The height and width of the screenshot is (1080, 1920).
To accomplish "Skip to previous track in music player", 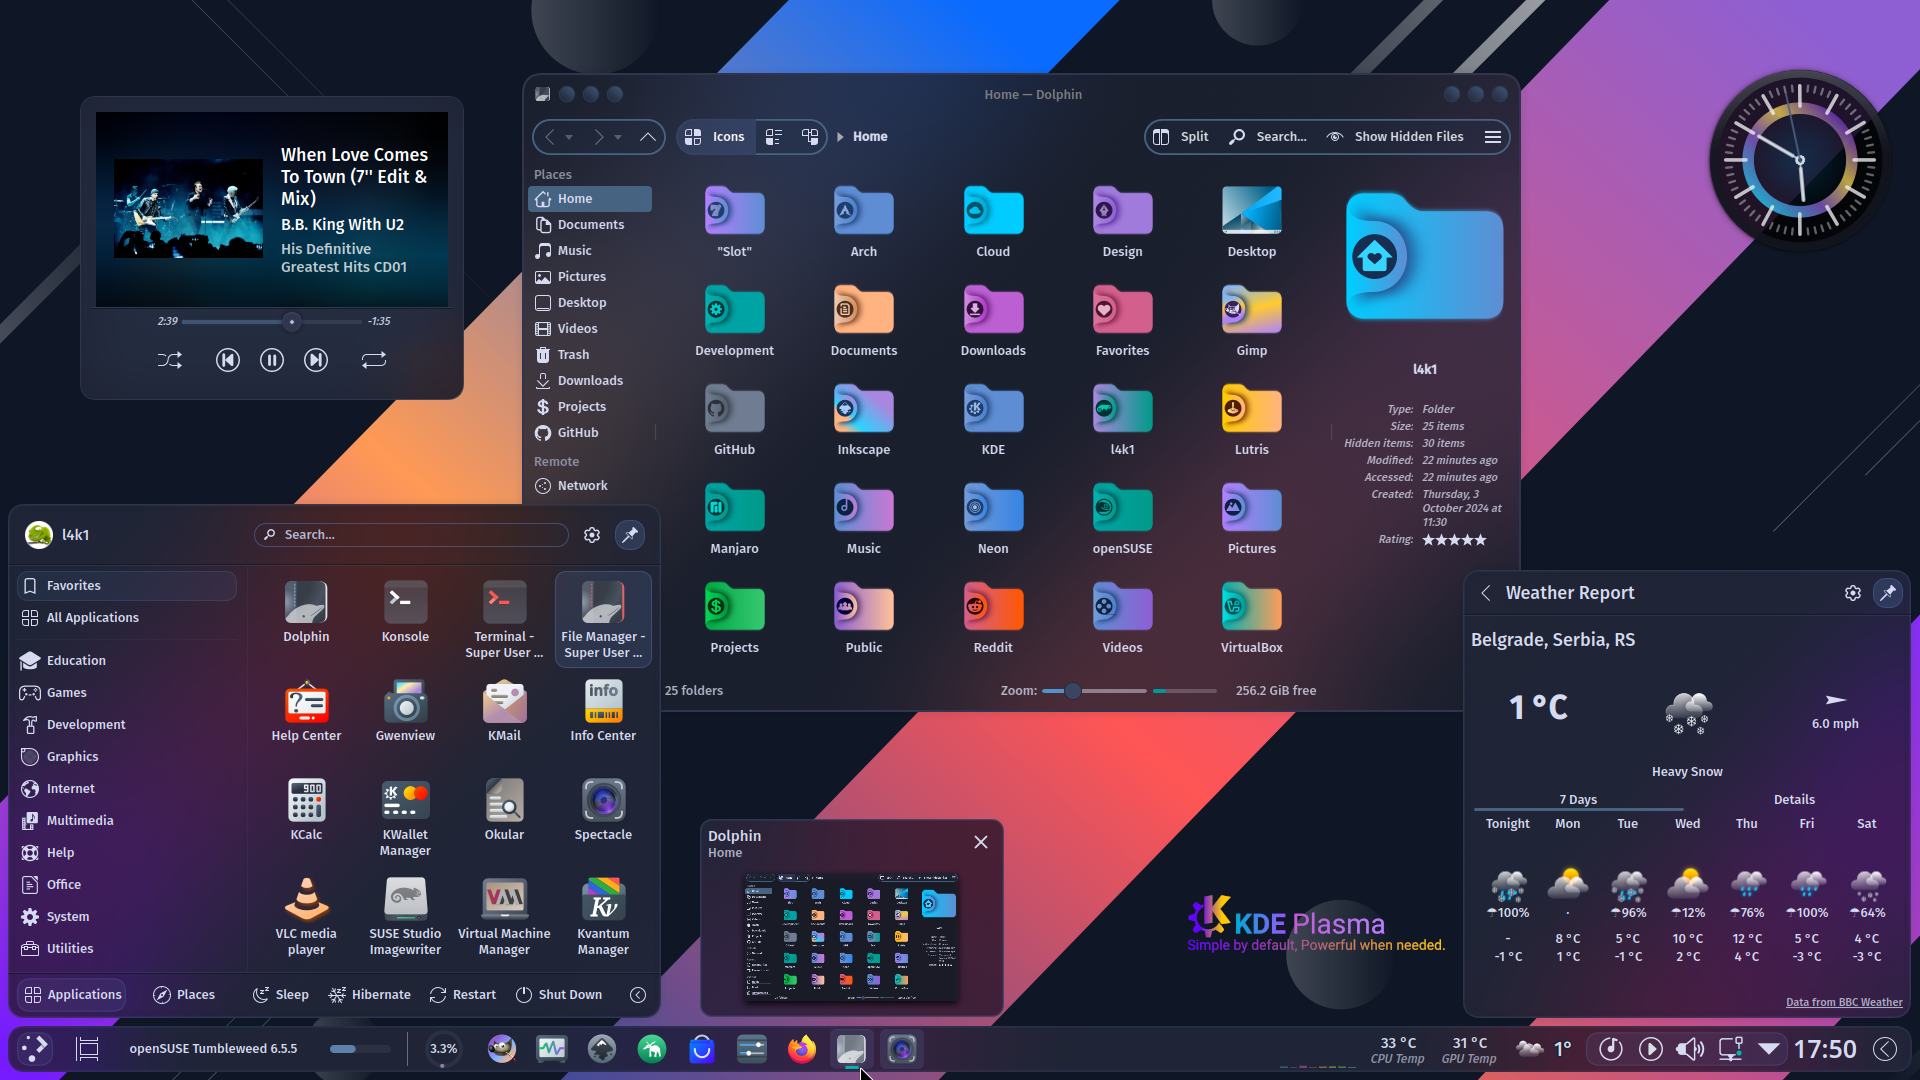I will click(228, 360).
